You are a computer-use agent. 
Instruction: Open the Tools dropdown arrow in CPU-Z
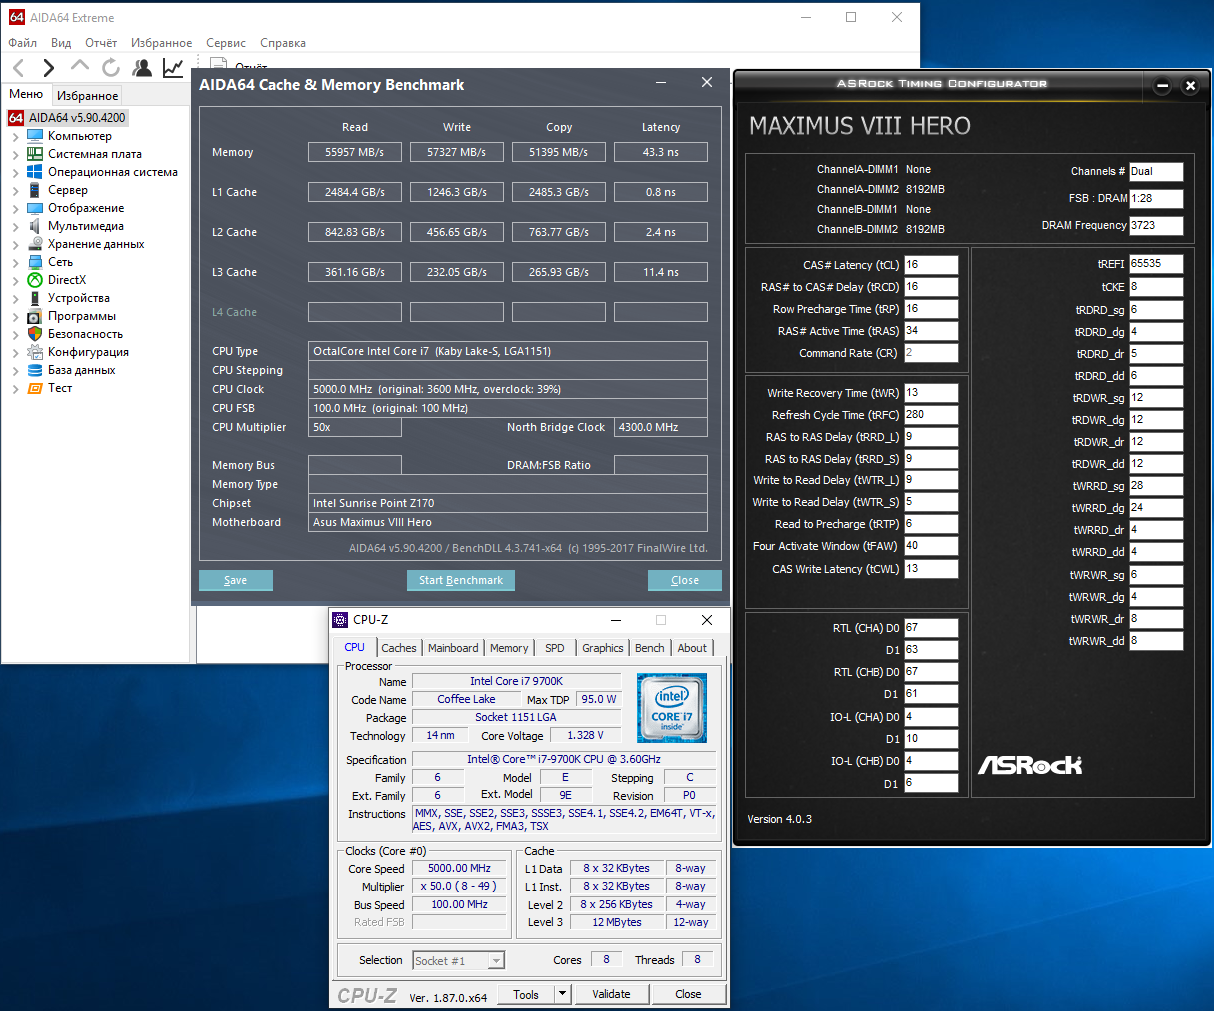click(562, 994)
